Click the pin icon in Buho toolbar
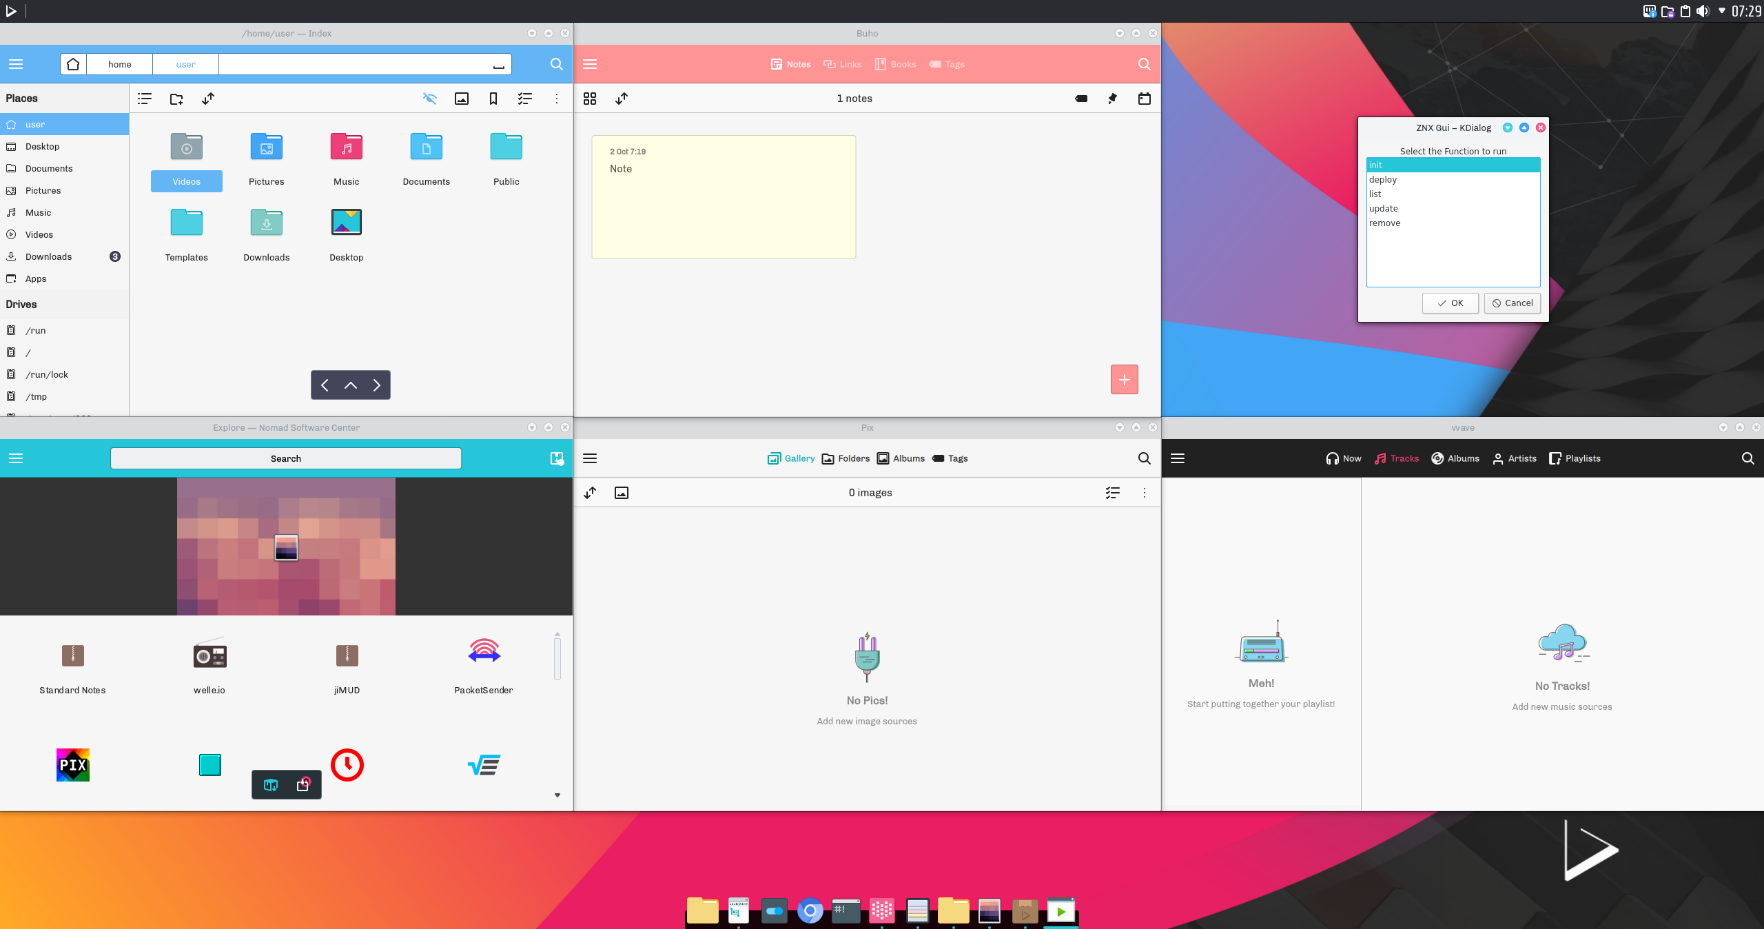1764x929 pixels. coord(1112,99)
